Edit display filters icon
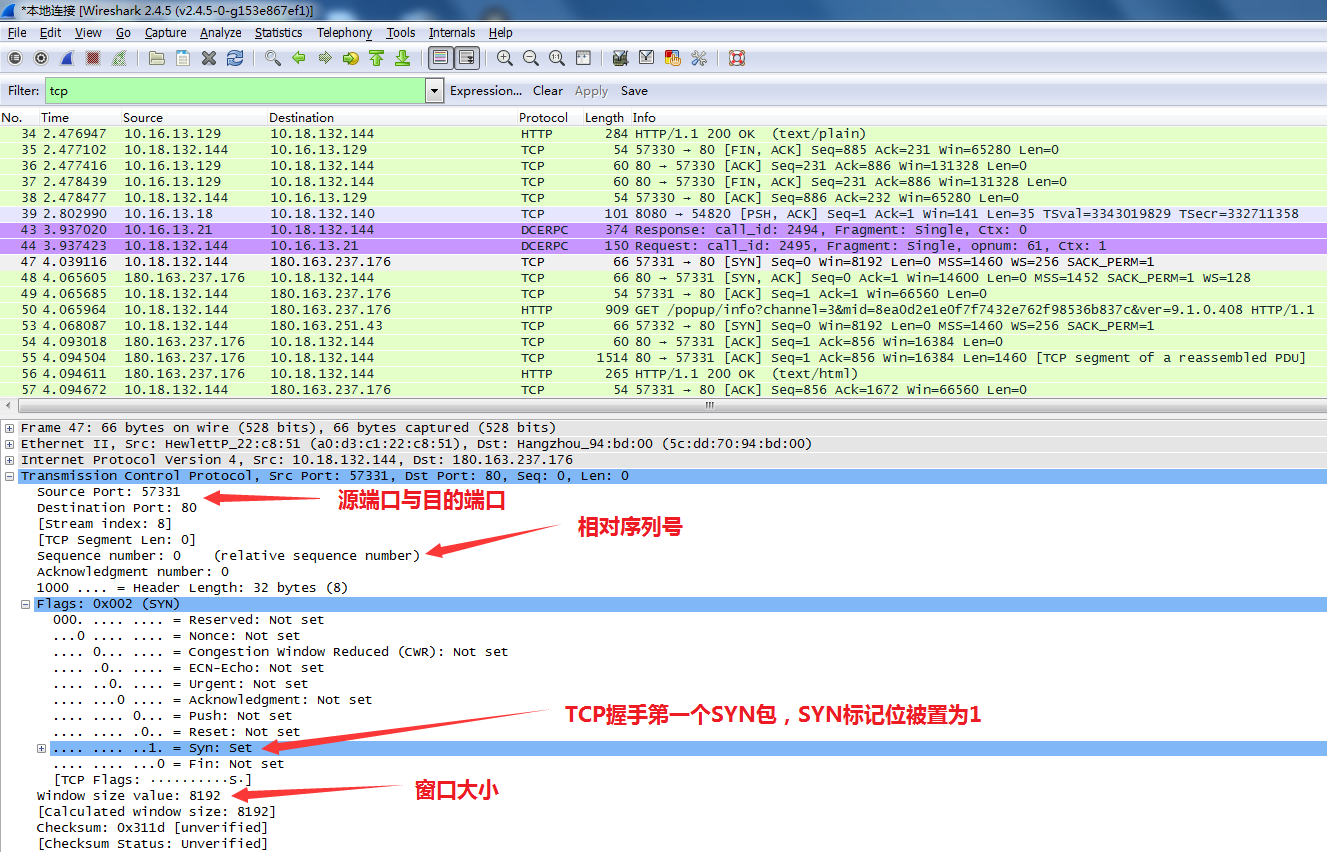1327x852 pixels. [x=646, y=58]
